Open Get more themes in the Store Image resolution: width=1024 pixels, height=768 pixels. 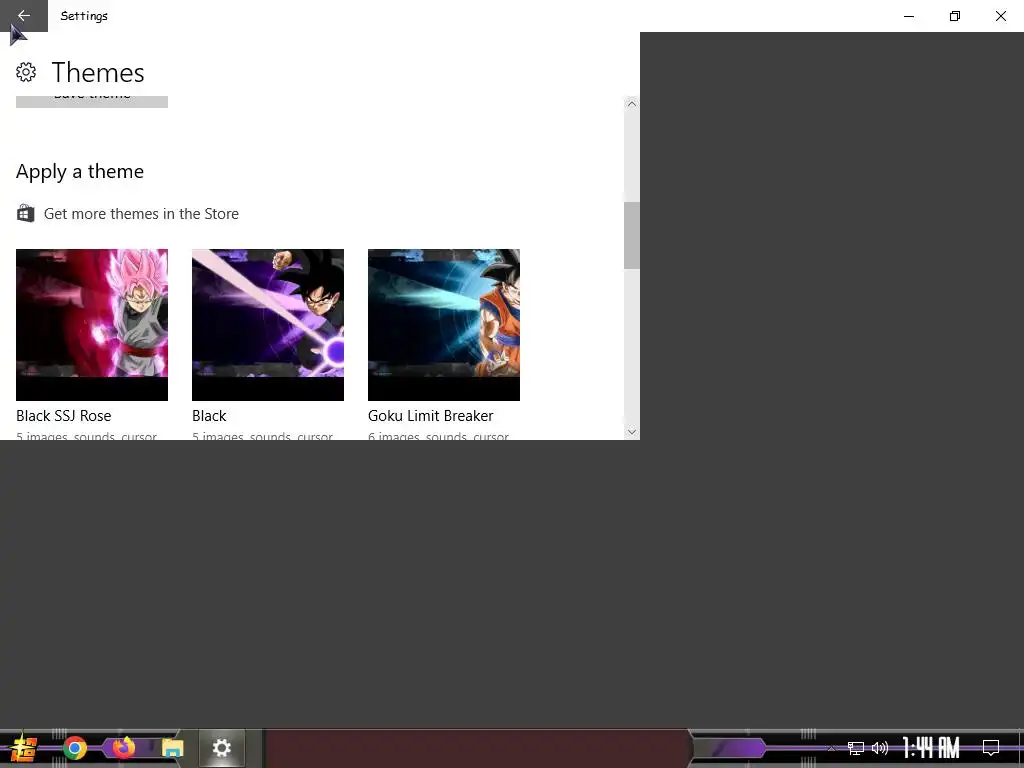coord(141,214)
